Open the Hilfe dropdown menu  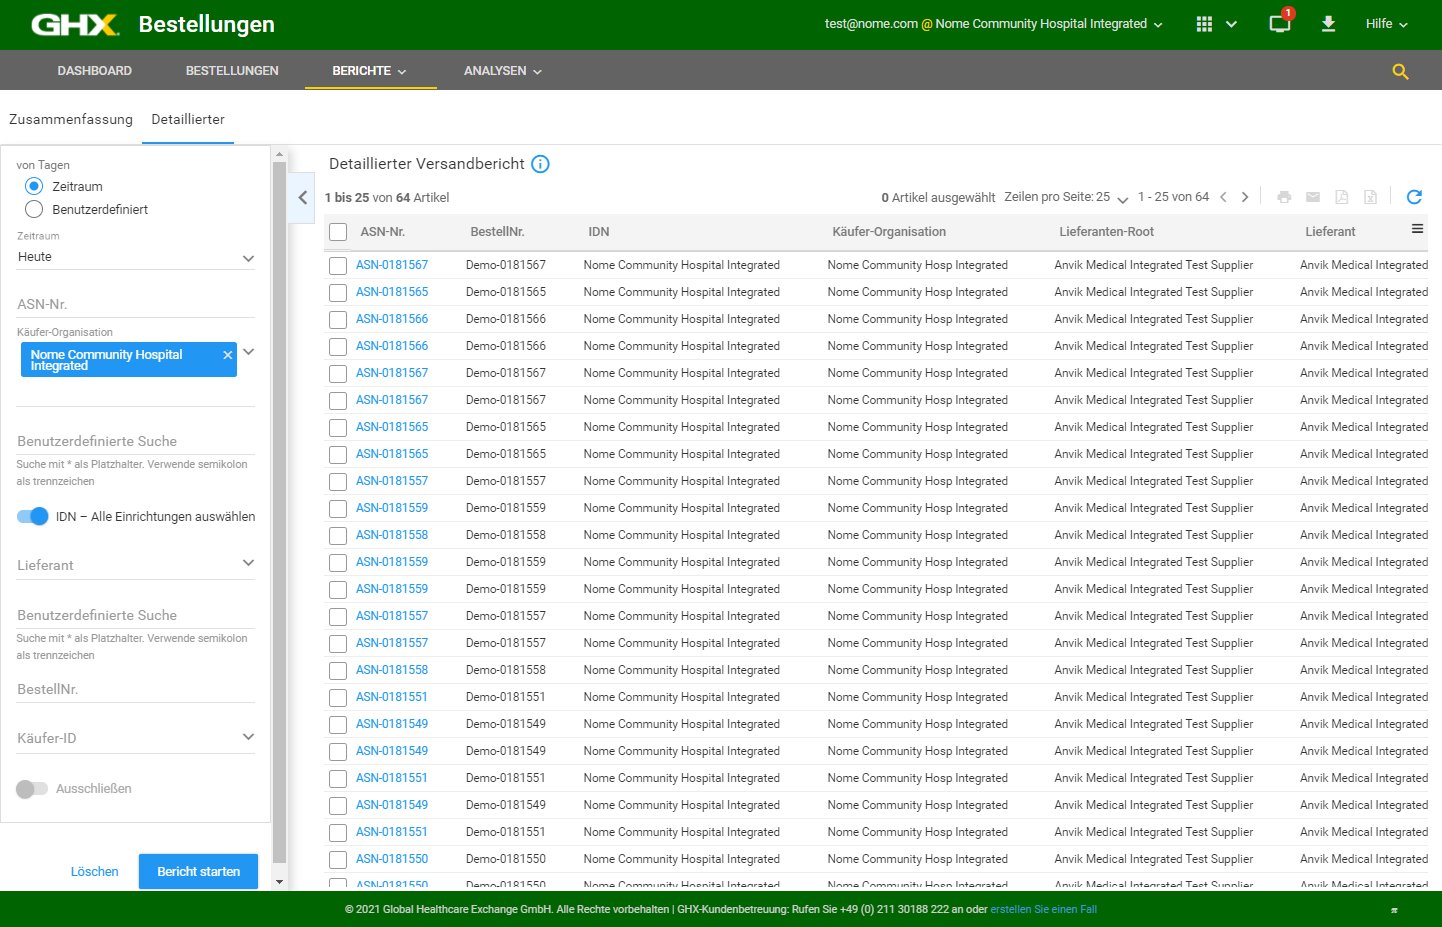coord(1386,24)
